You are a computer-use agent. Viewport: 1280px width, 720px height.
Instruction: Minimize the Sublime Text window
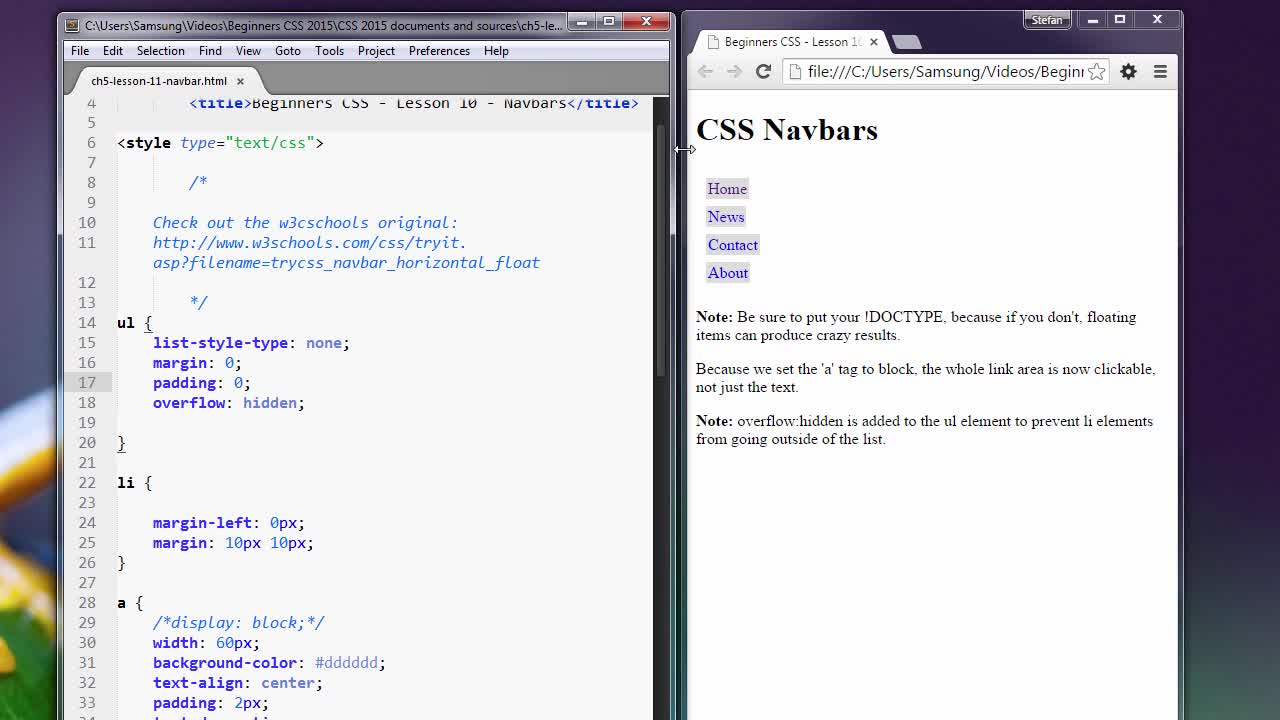pyautogui.click(x=582, y=21)
